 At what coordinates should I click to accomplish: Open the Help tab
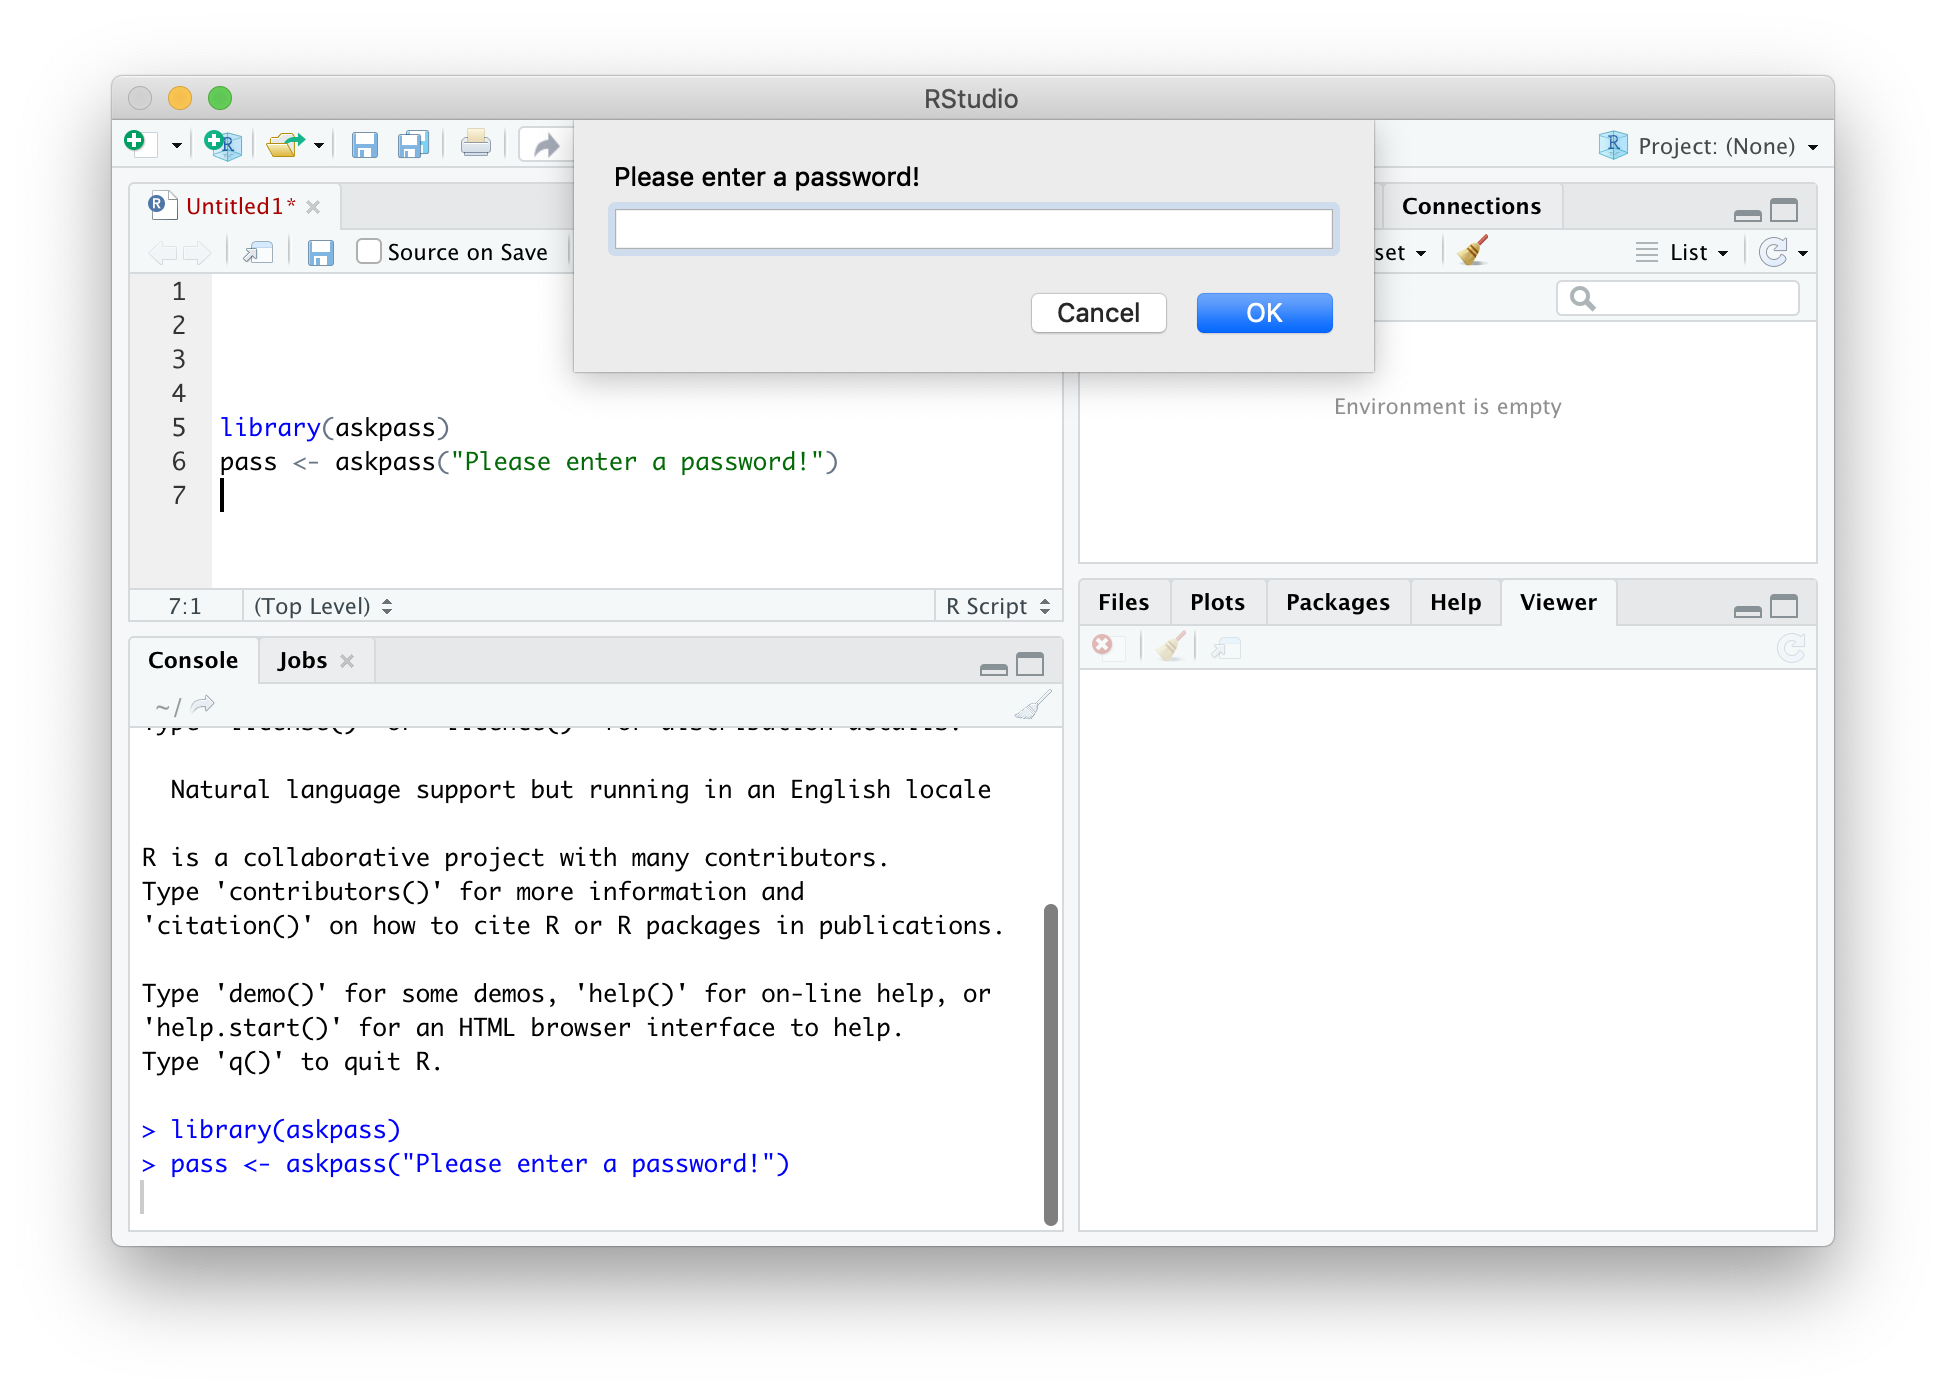coord(1455,602)
